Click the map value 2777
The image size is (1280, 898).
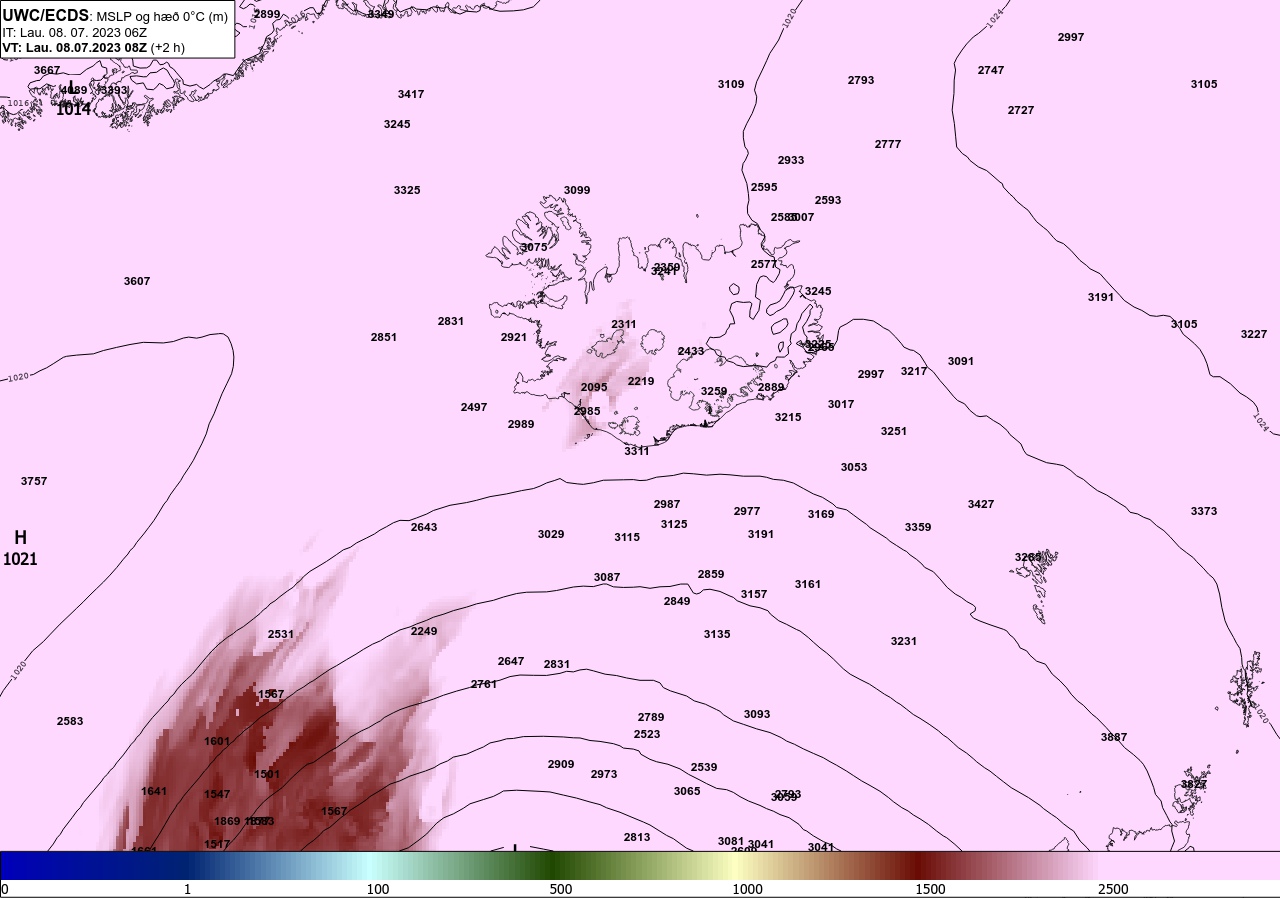point(888,144)
